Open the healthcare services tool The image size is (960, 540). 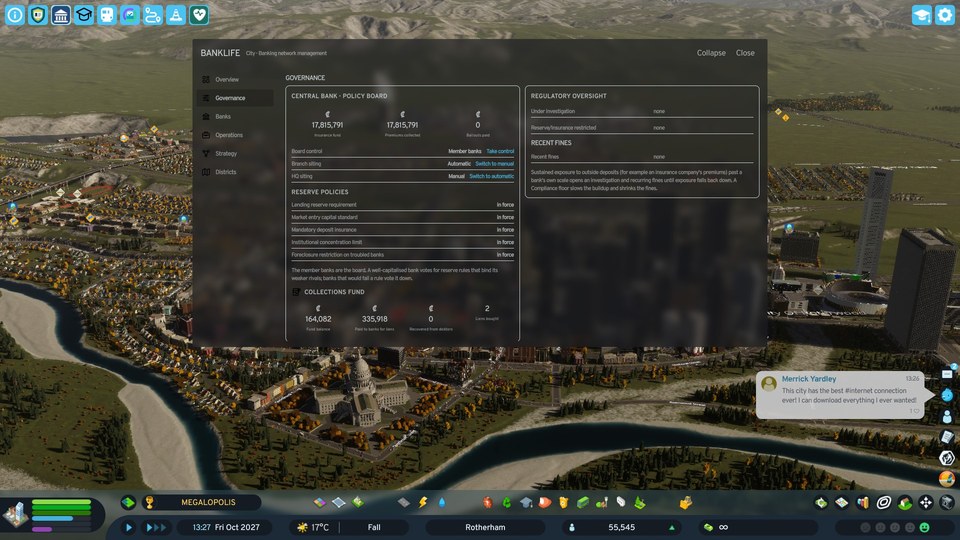coord(488,503)
